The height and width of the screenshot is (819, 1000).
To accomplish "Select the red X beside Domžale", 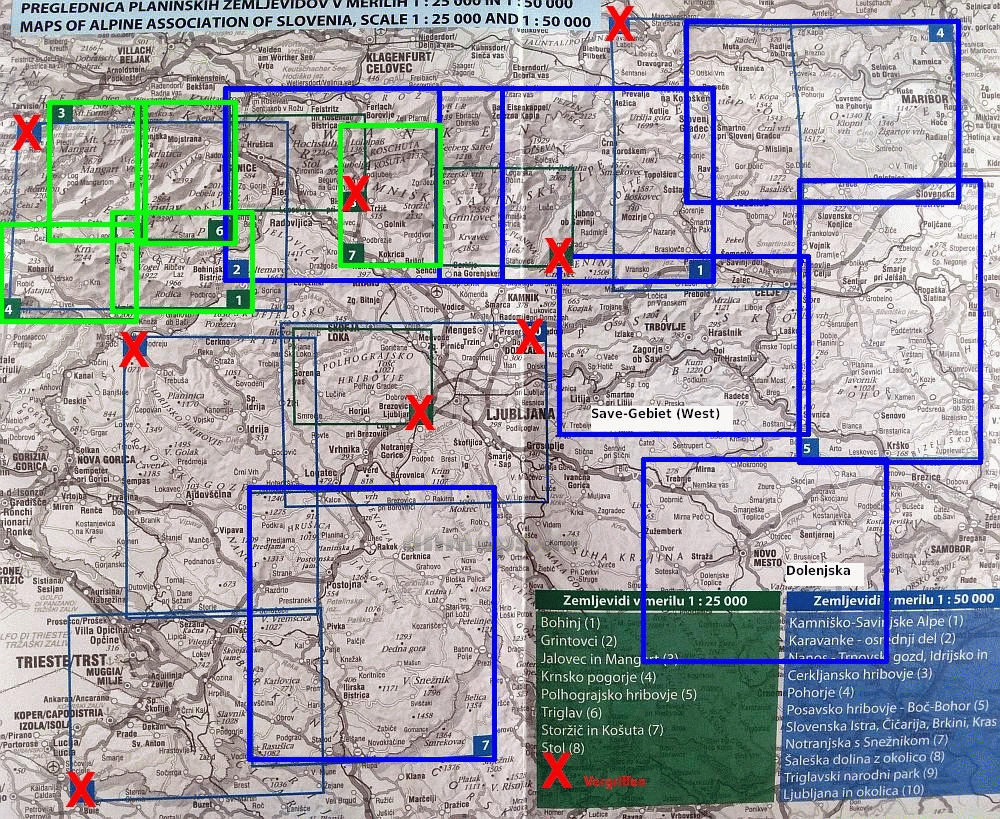I will [x=530, y=337].
